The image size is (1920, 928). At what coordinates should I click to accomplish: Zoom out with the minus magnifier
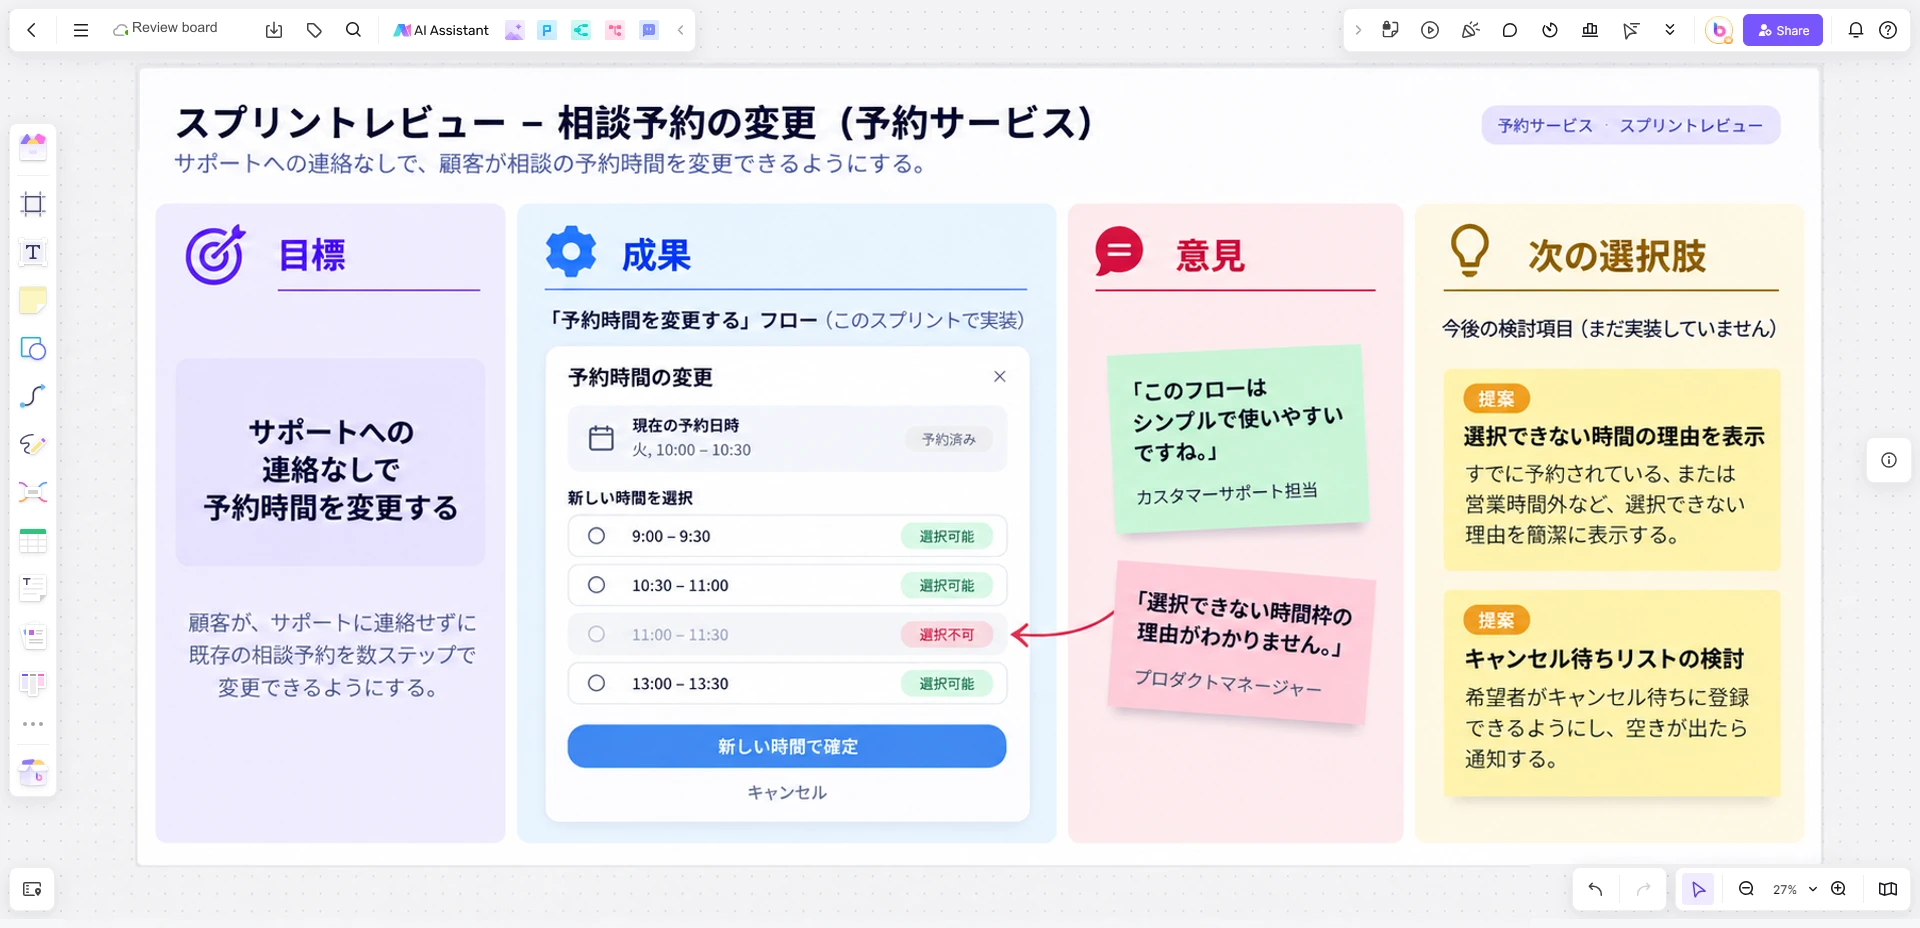[1746, 889]
